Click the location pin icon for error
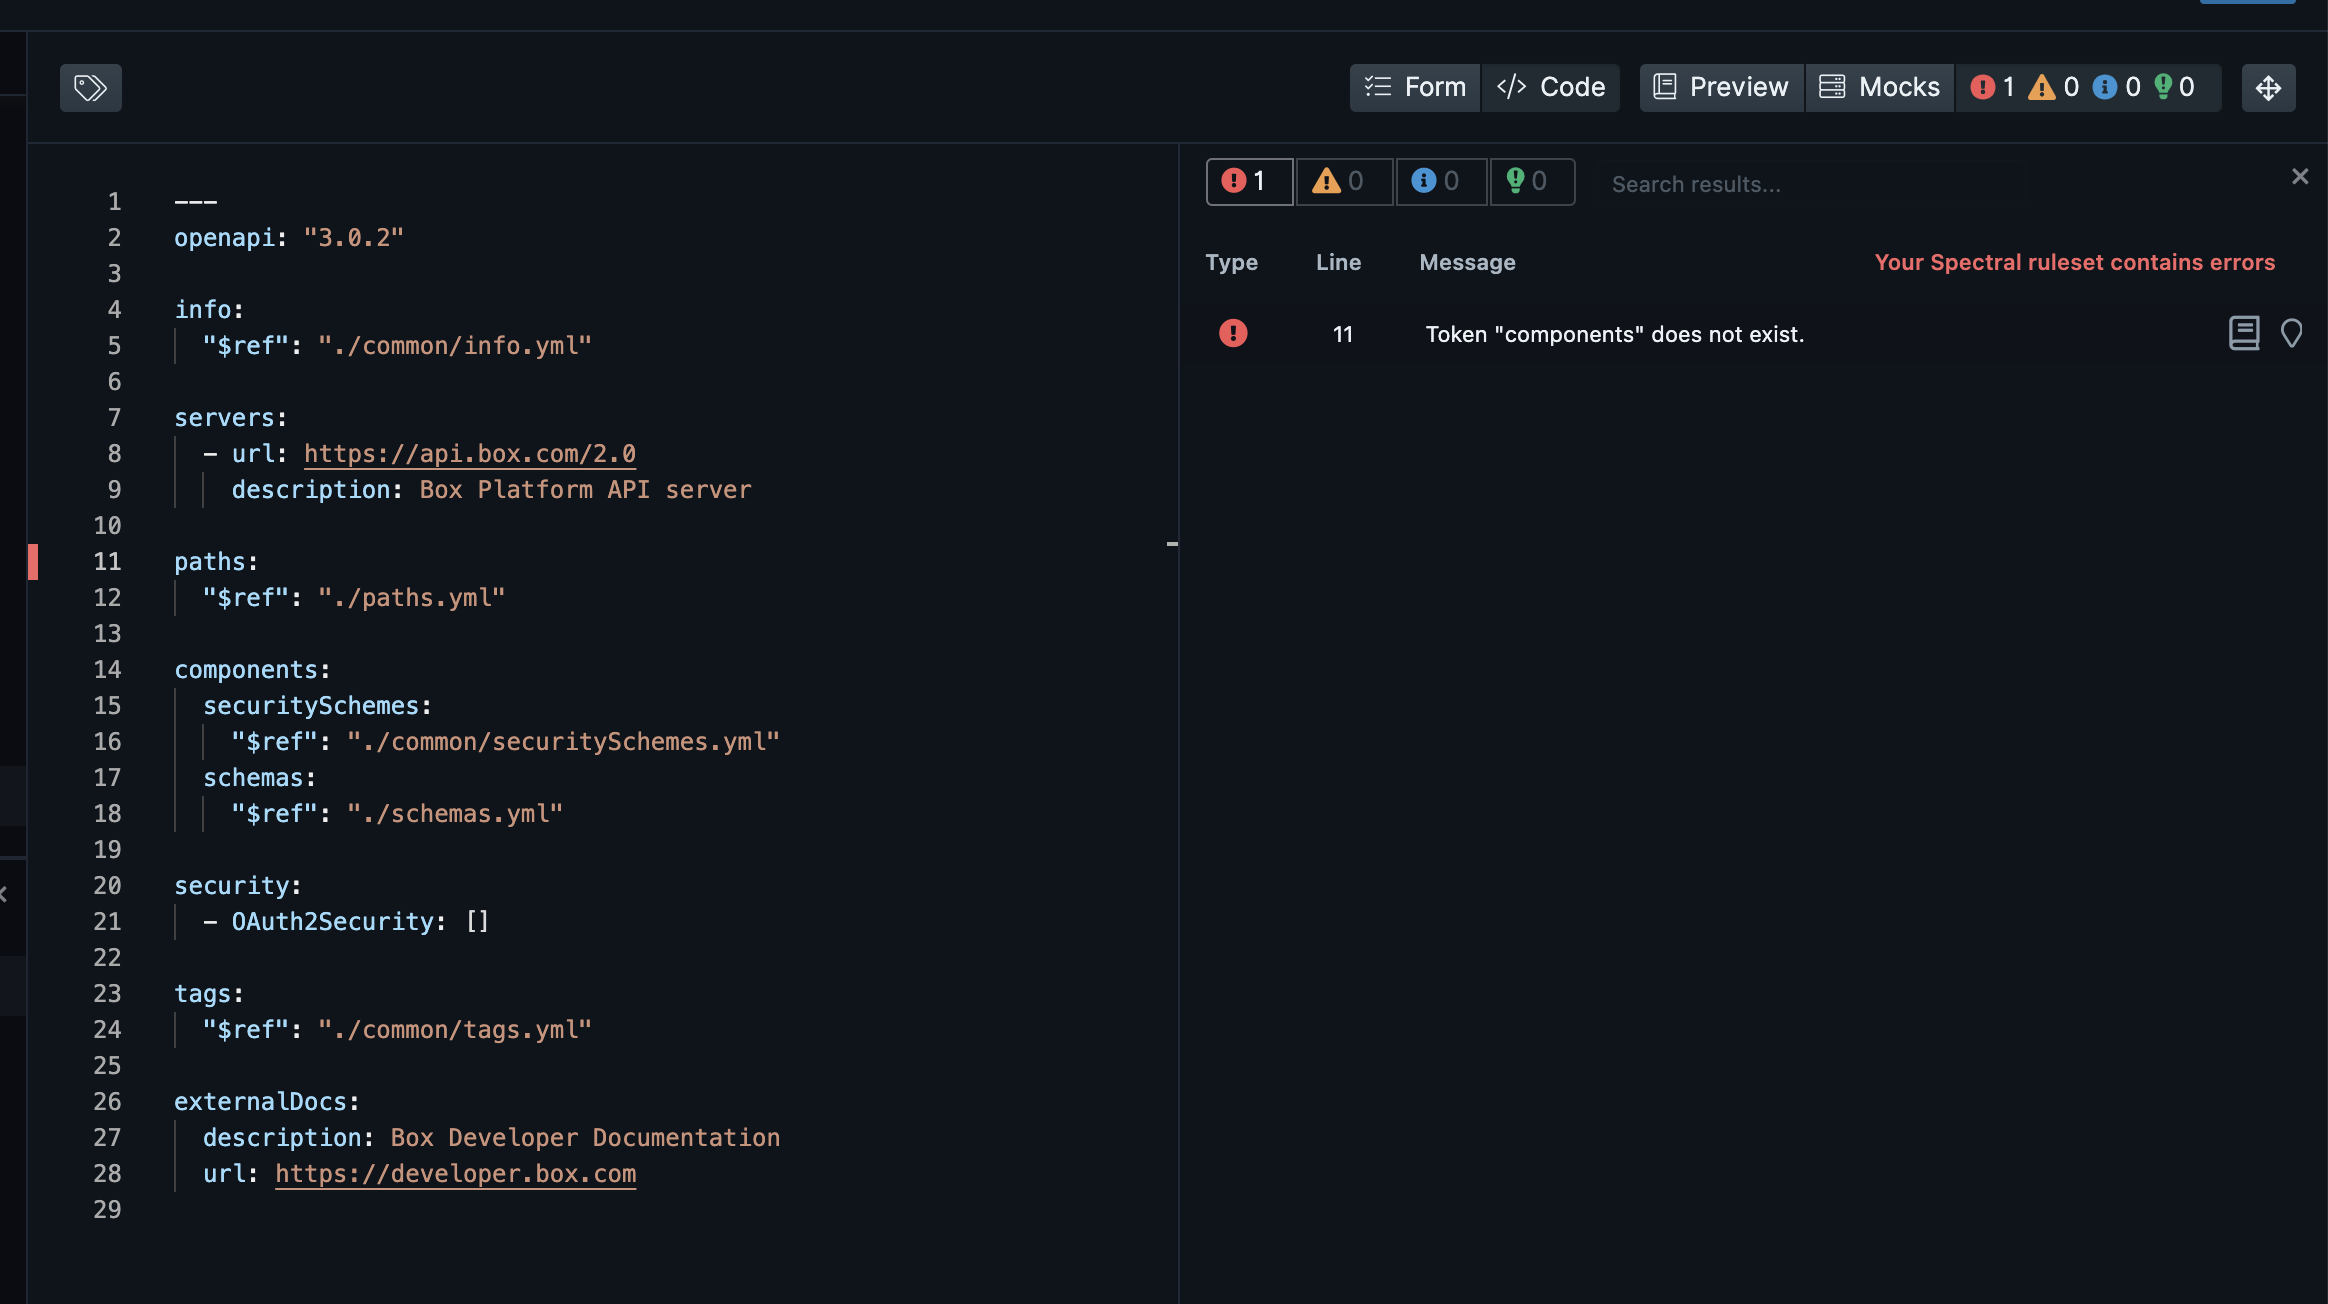 click(x=2291, y=333)
